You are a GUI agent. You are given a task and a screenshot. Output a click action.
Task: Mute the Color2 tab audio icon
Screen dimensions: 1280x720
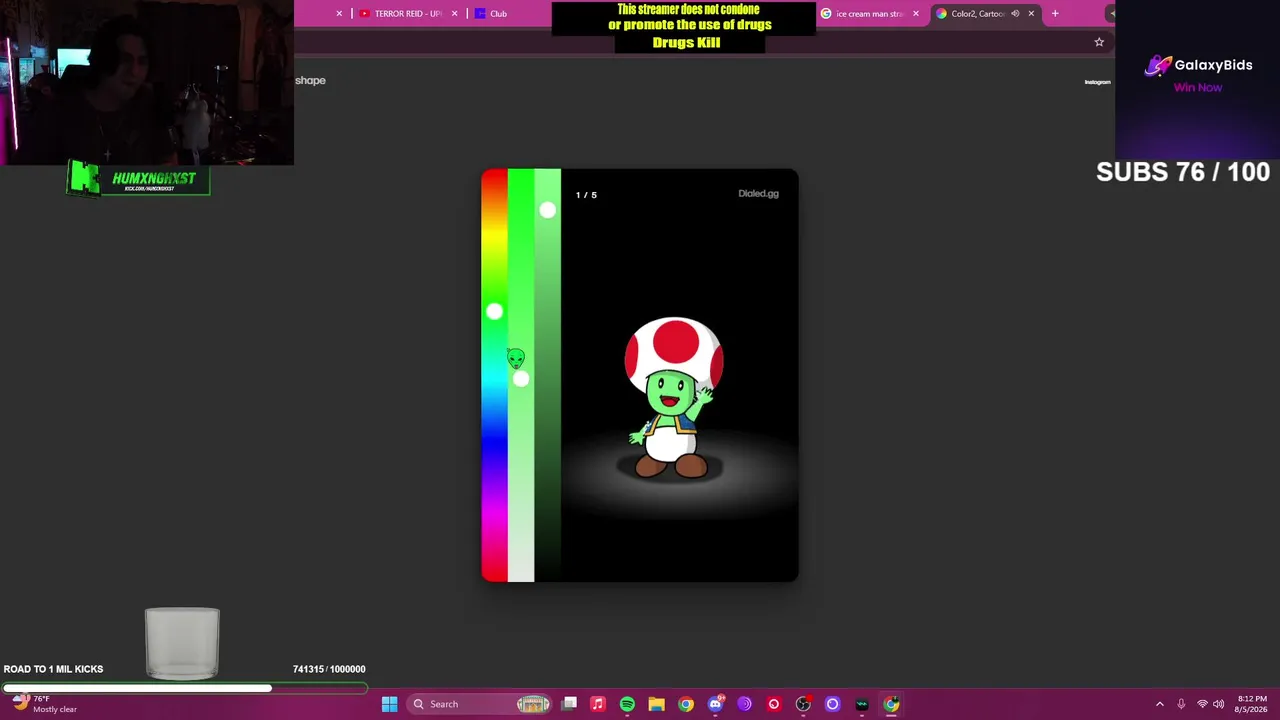(1015, 14)
